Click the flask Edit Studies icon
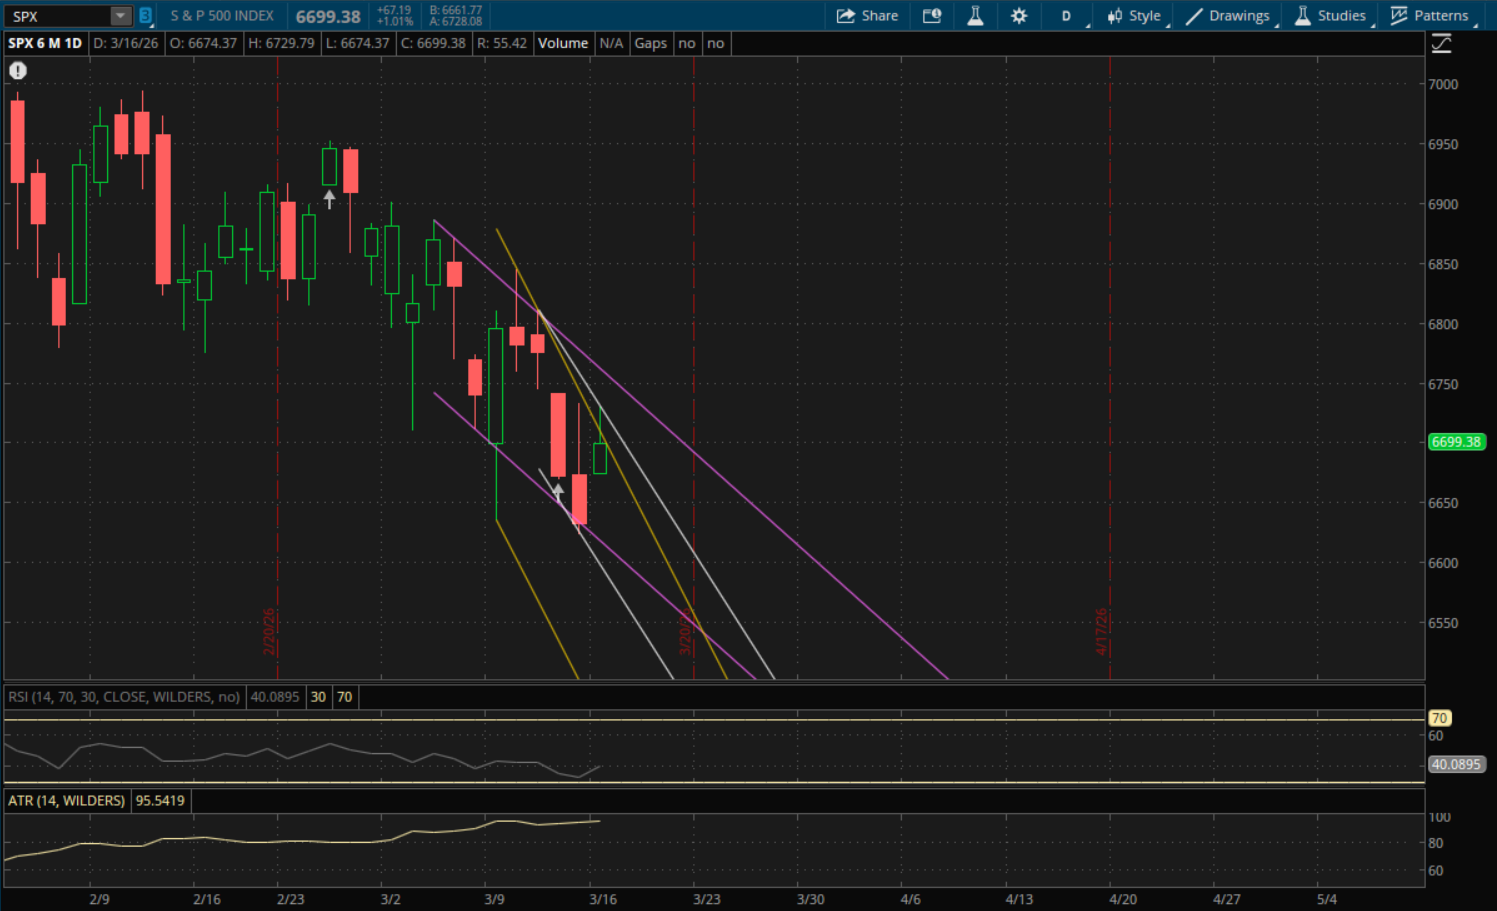The image size is (1497, 911). click(975, 16)
